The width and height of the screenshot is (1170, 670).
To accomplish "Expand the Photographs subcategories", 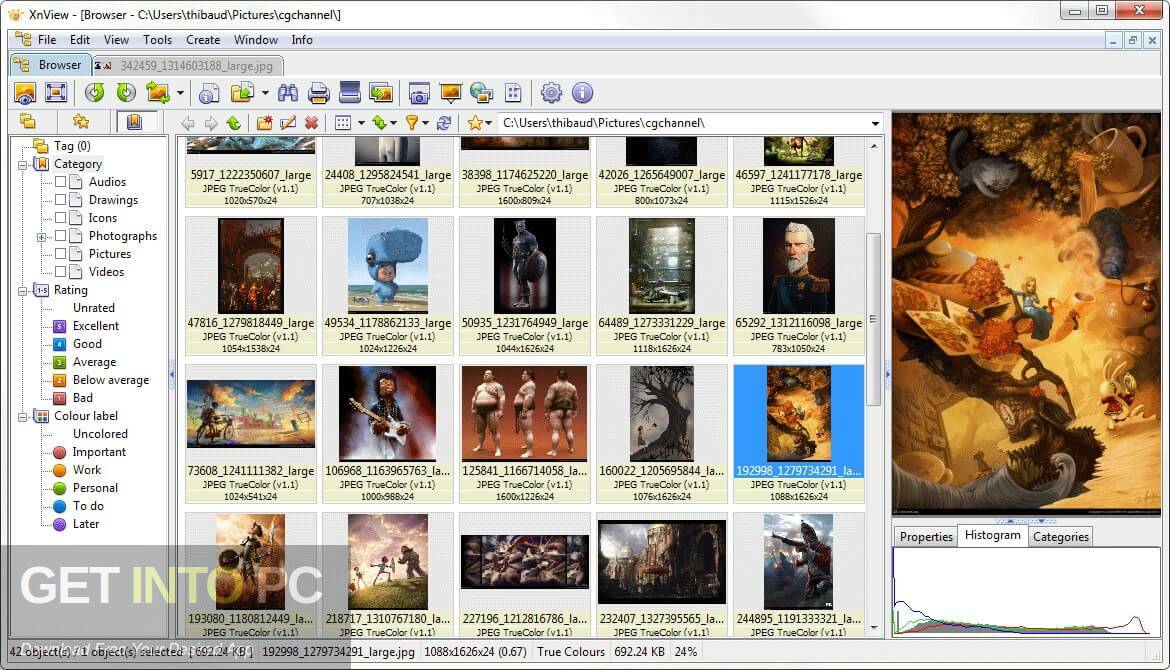I will (x=42, y=237).
